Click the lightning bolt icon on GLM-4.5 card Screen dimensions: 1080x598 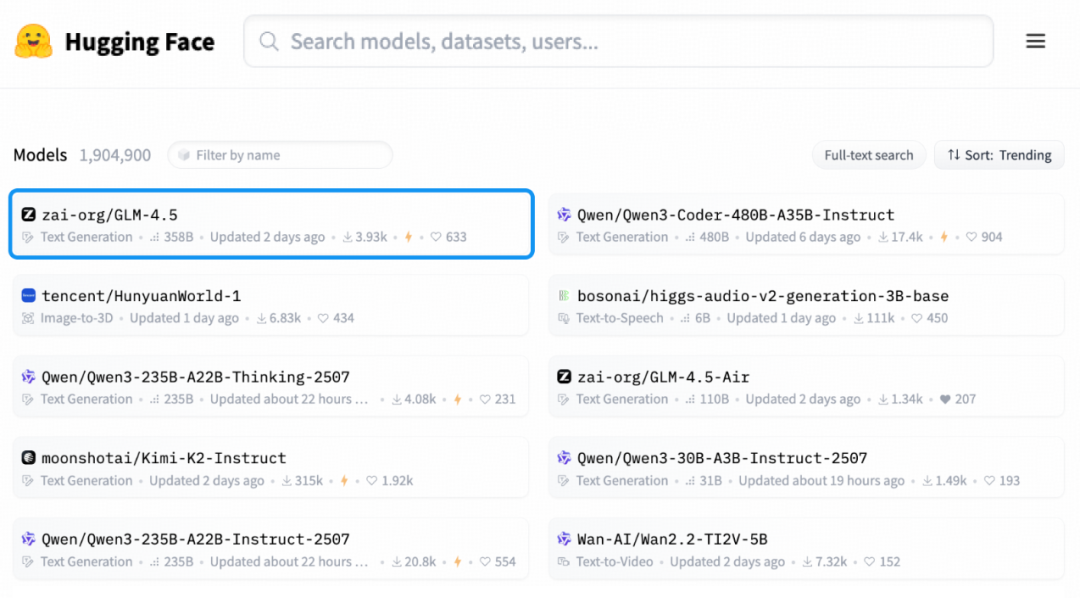point(408,237)
